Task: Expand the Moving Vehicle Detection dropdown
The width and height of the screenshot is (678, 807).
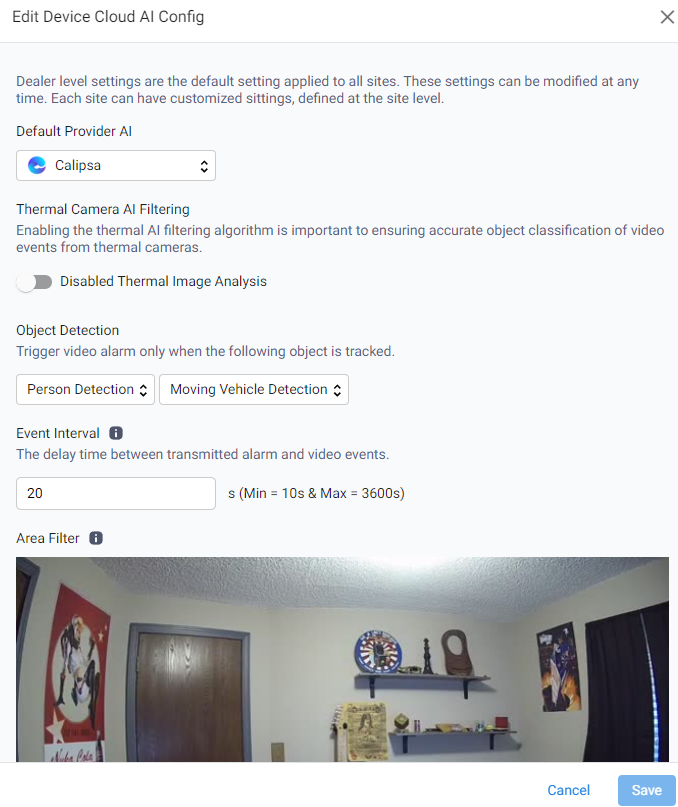Action: pyautogui.click(x=254, y=390)
